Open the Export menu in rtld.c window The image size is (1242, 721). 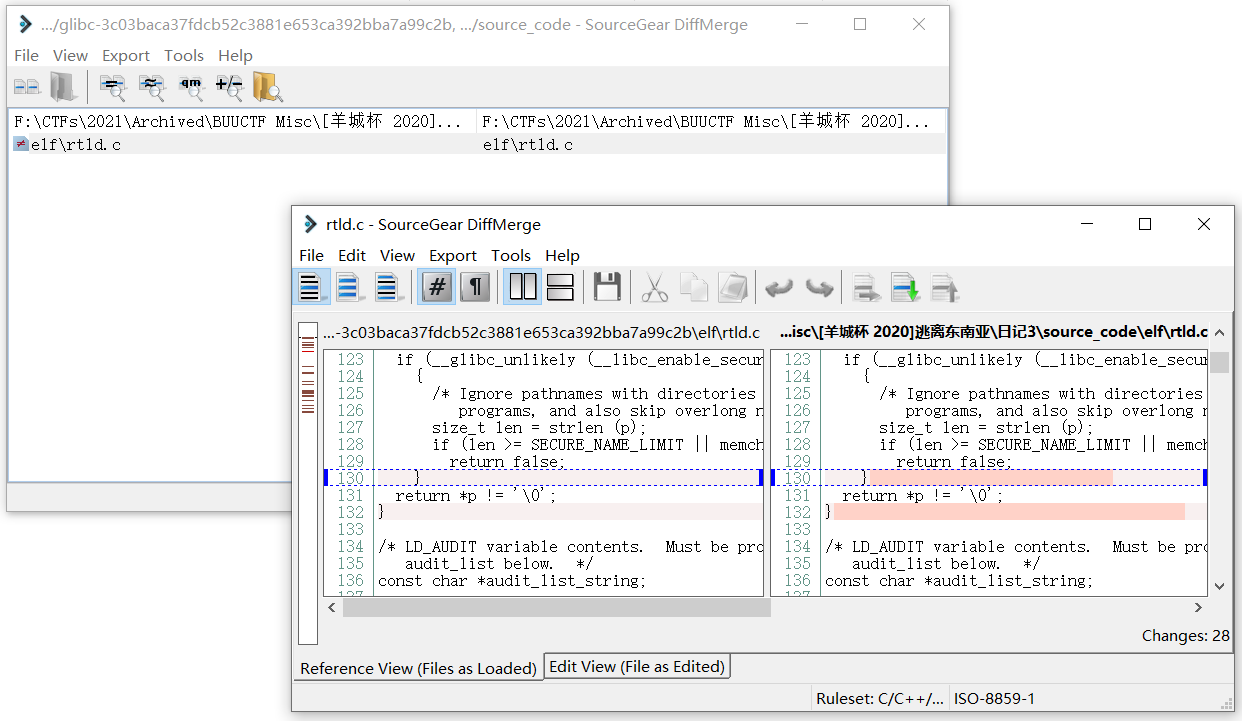453,256
